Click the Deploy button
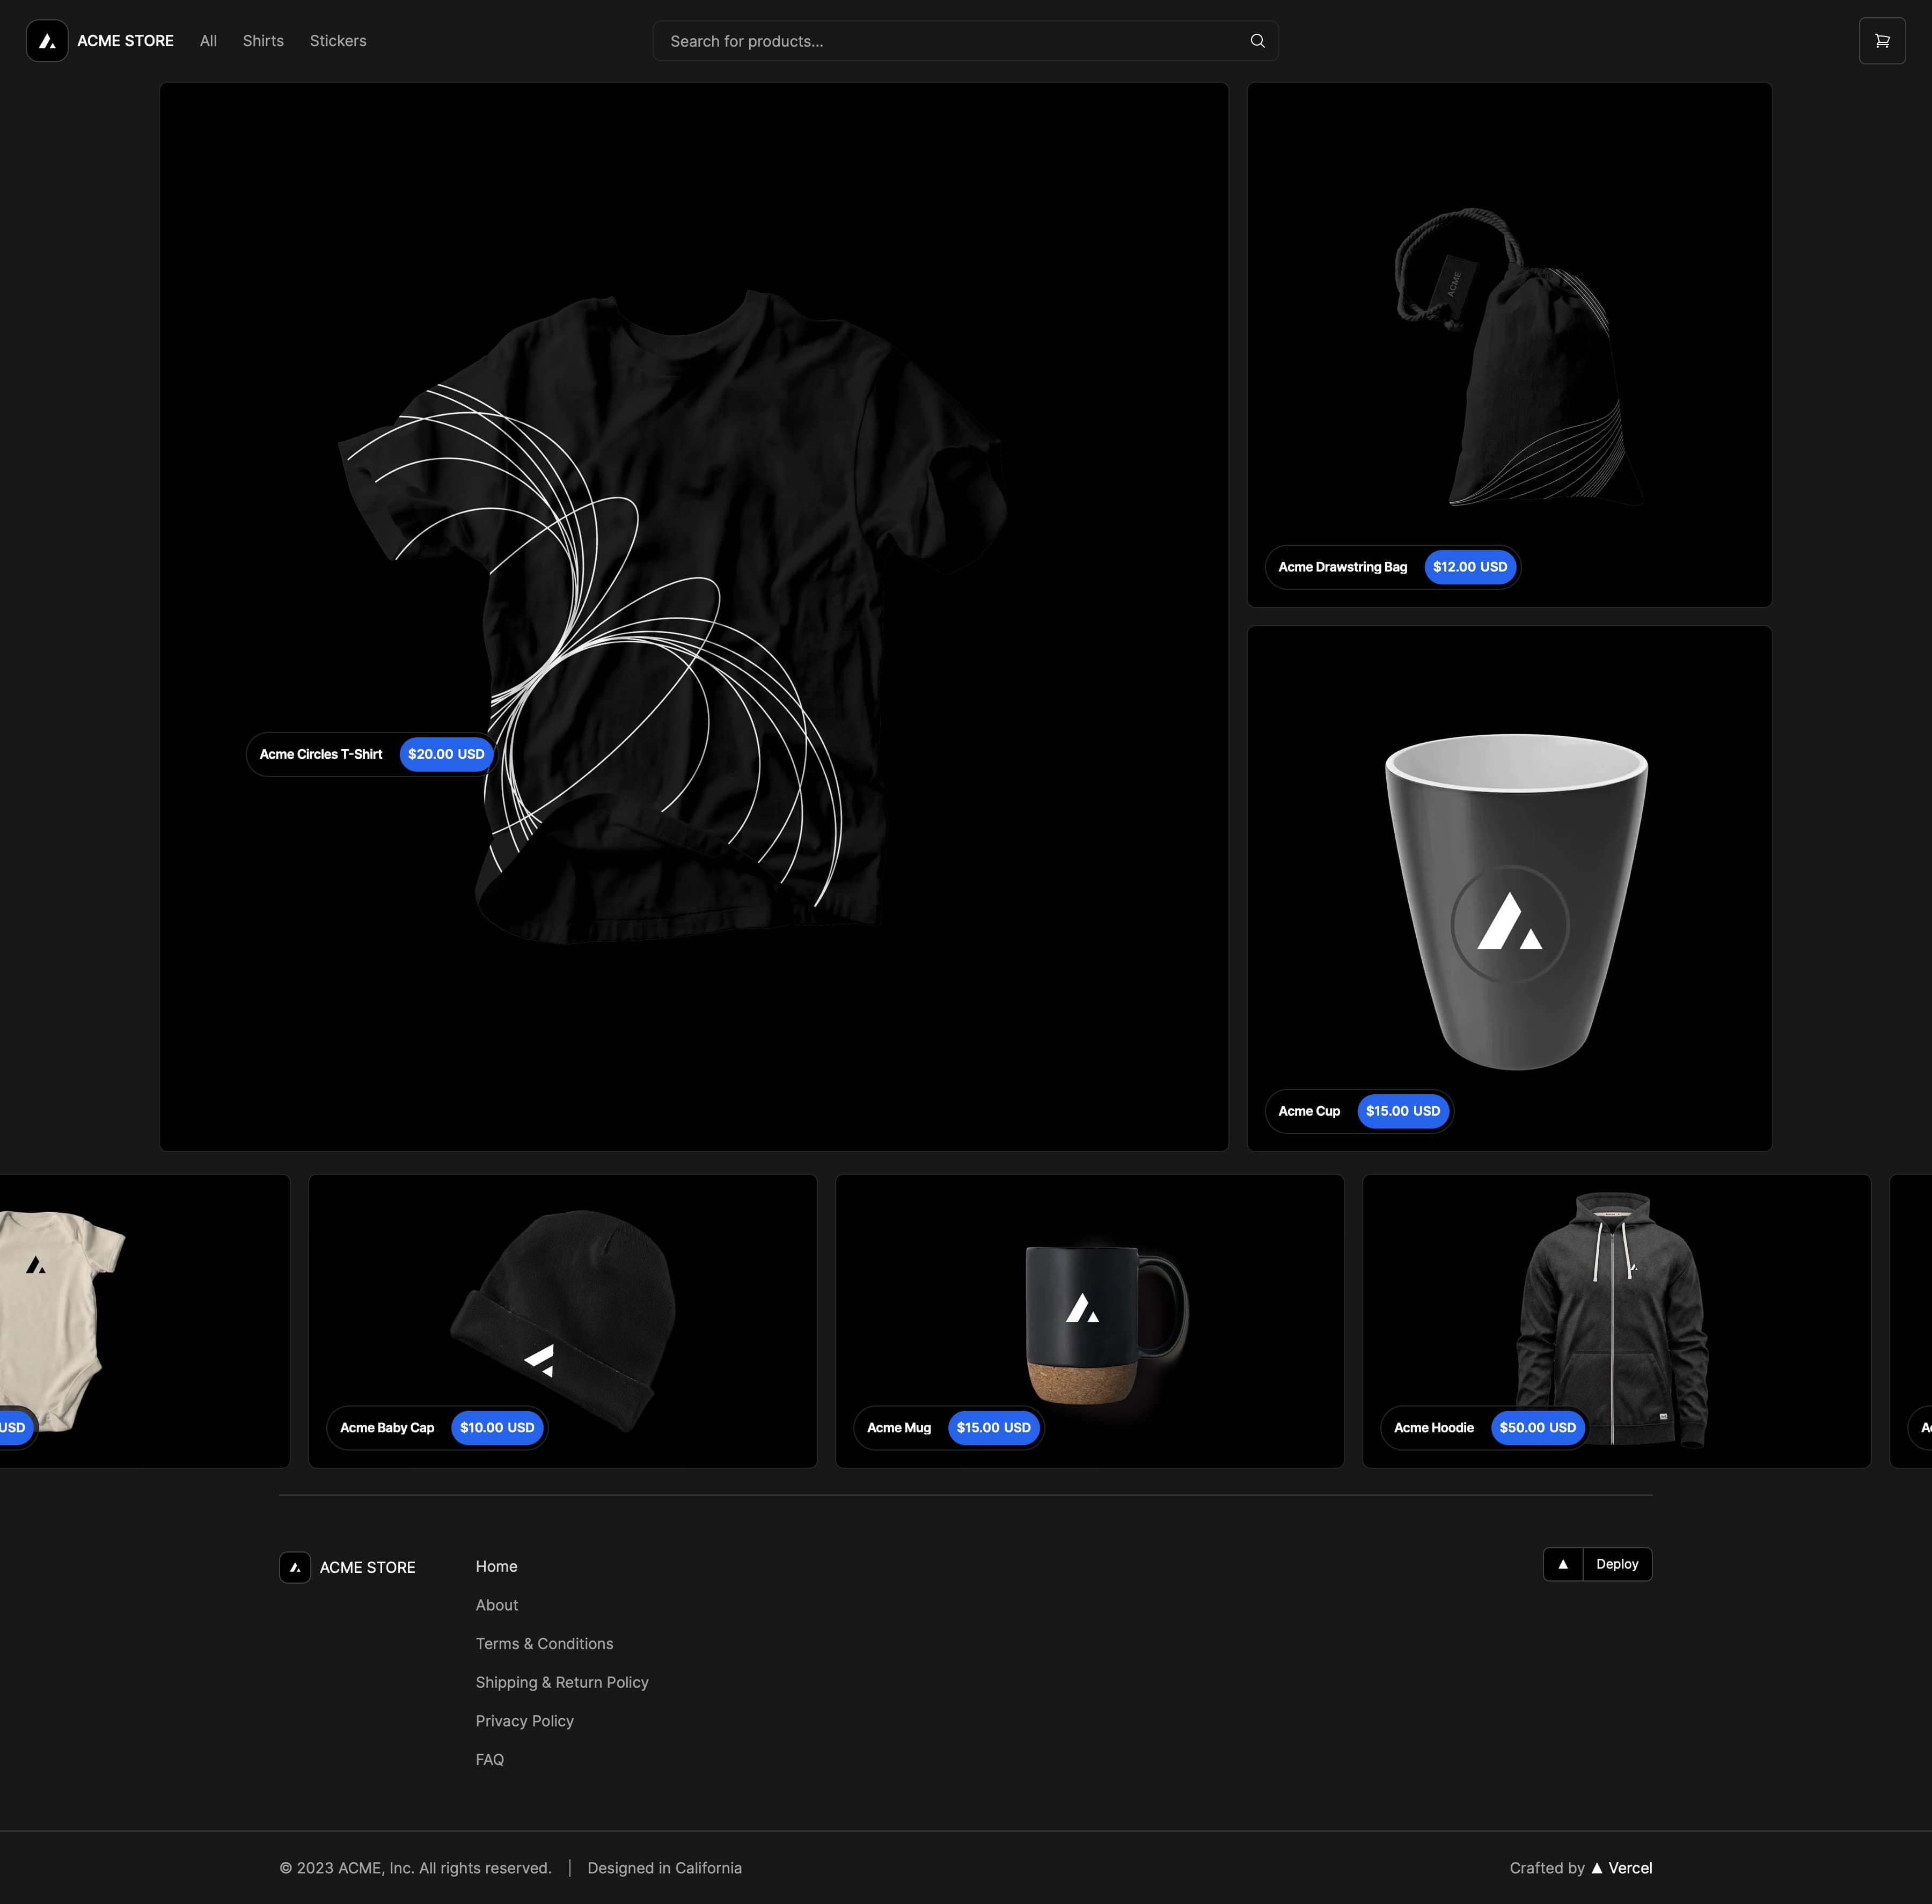Screen dimensions: 1932x1904 point(1617,1563)
